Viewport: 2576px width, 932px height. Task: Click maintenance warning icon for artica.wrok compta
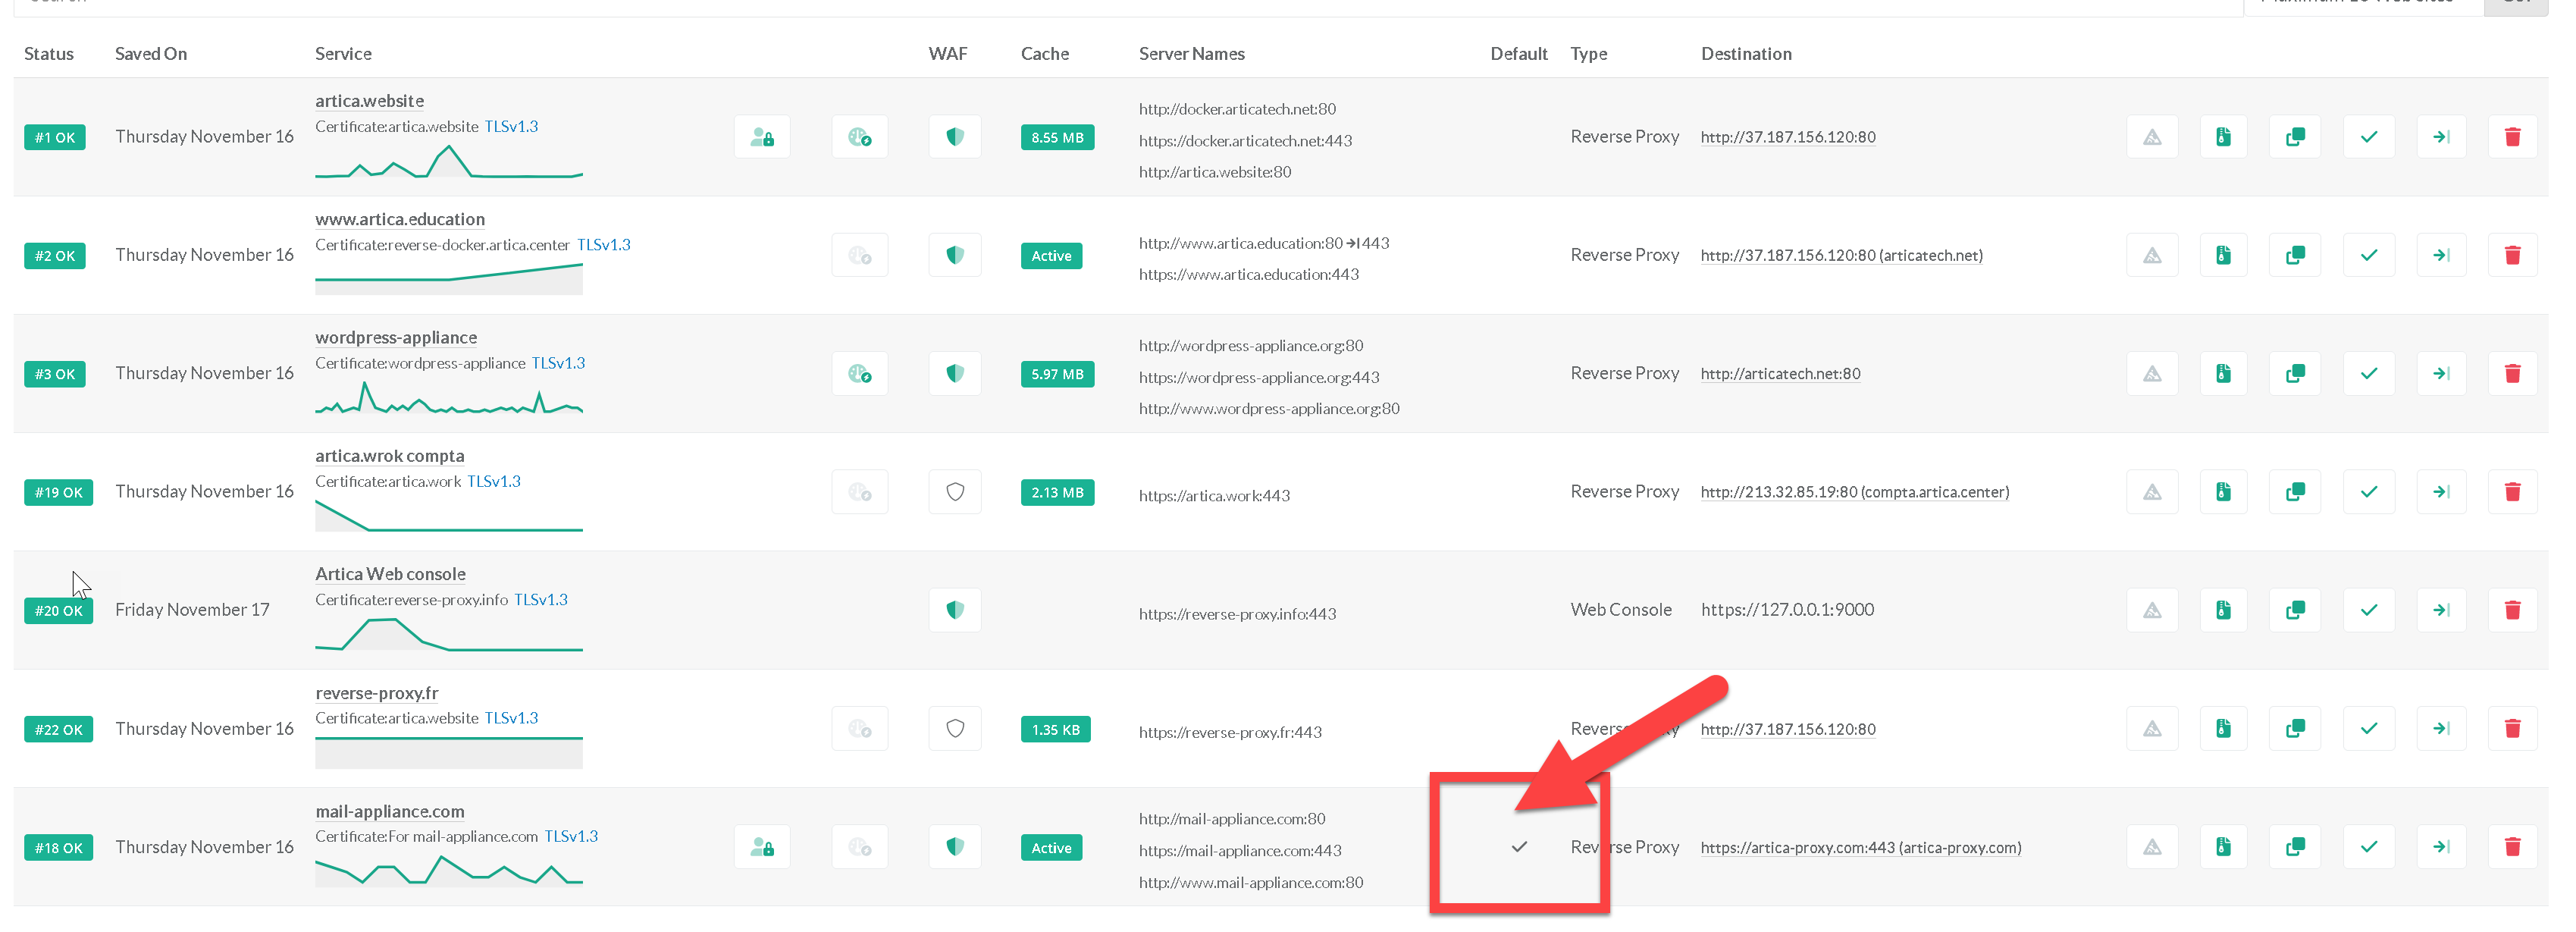pyautogui.click(x=2152, y=492)
